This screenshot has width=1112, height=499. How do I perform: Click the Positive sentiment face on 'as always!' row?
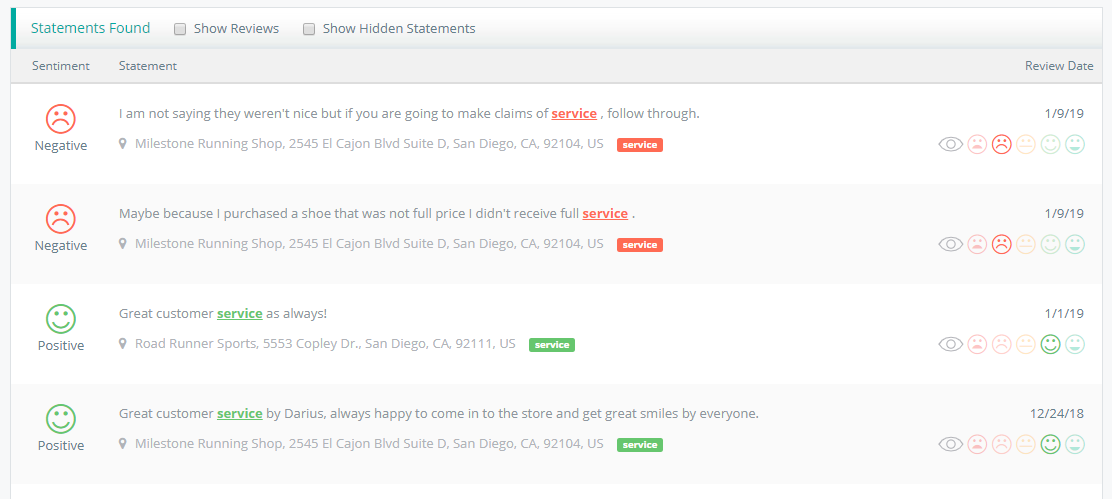(61, 319)
